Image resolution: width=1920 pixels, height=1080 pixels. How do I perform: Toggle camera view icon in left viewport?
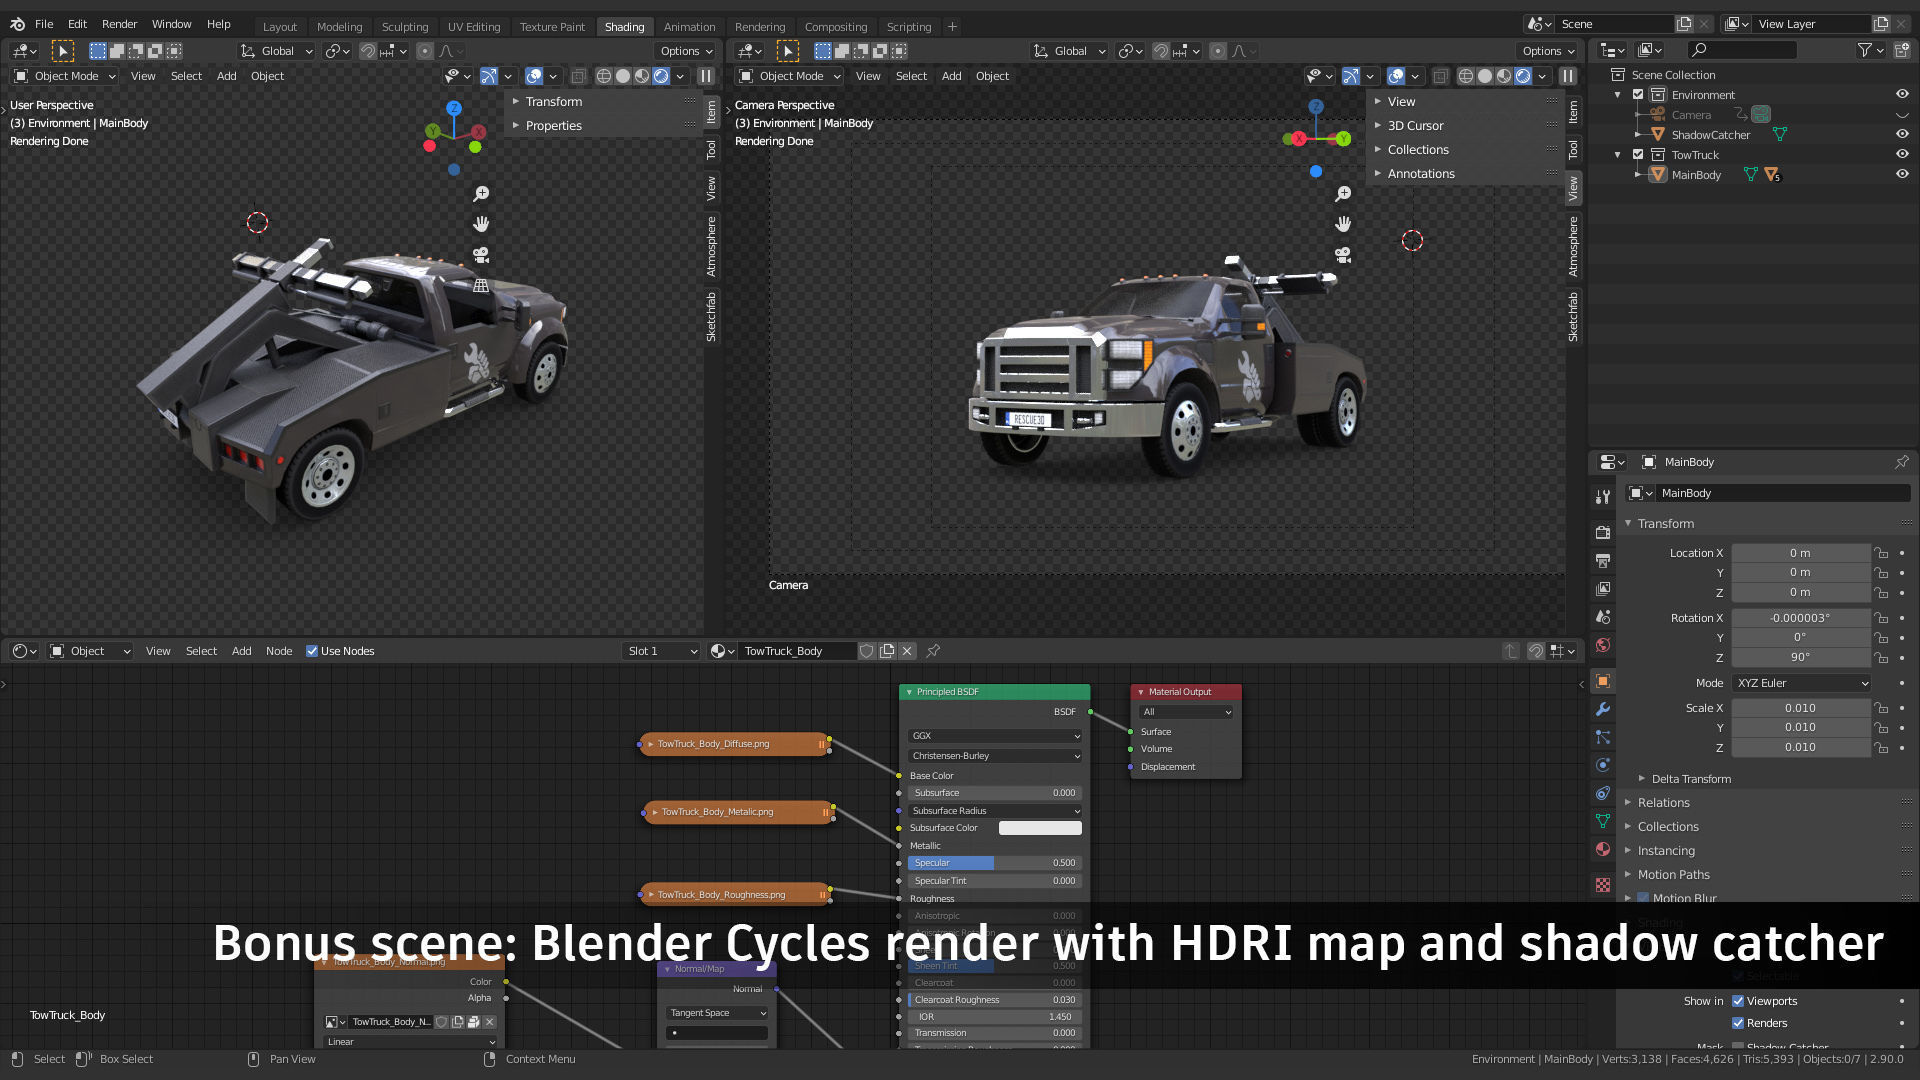(481, 255)
